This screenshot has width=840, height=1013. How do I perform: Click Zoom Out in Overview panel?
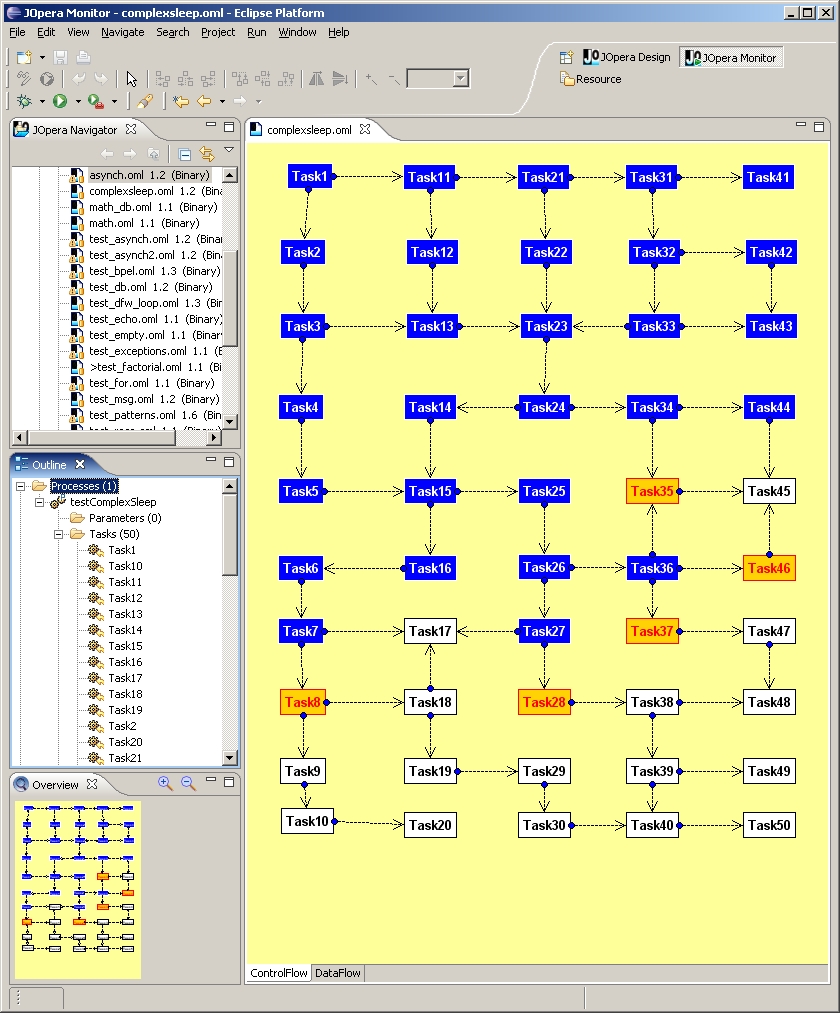click(188, 783)
